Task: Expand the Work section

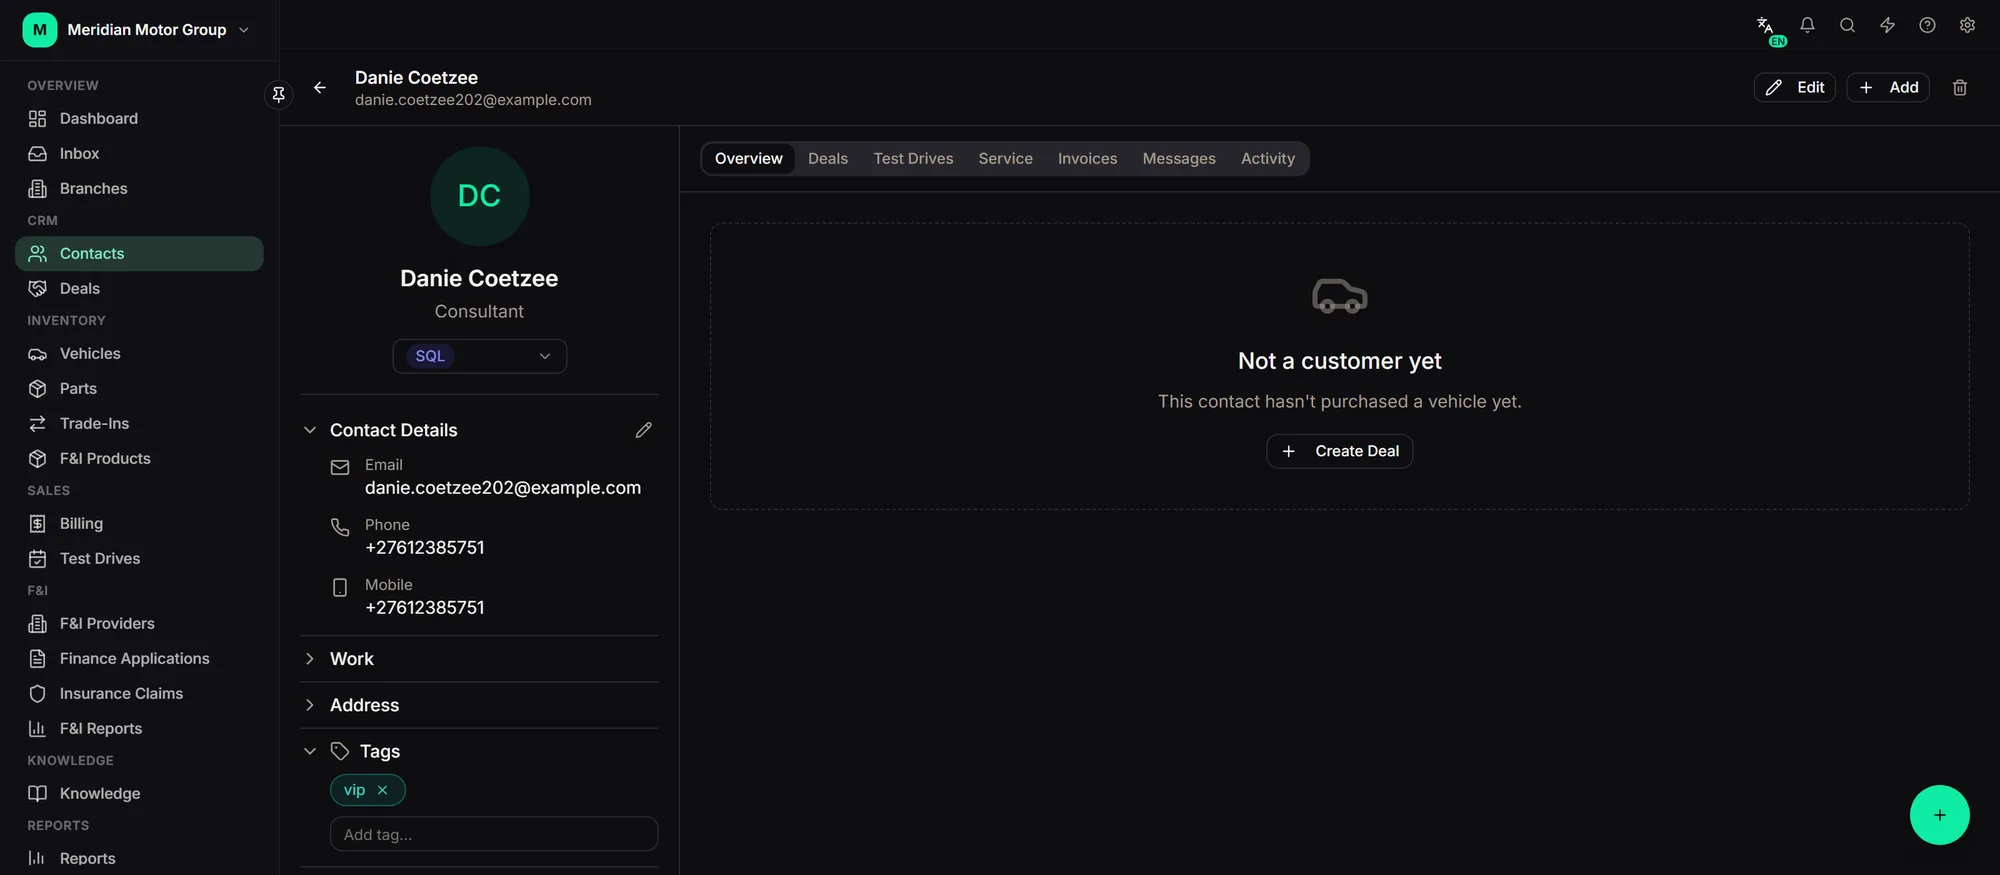Action: pyautogui.click(x=310, y=659)
